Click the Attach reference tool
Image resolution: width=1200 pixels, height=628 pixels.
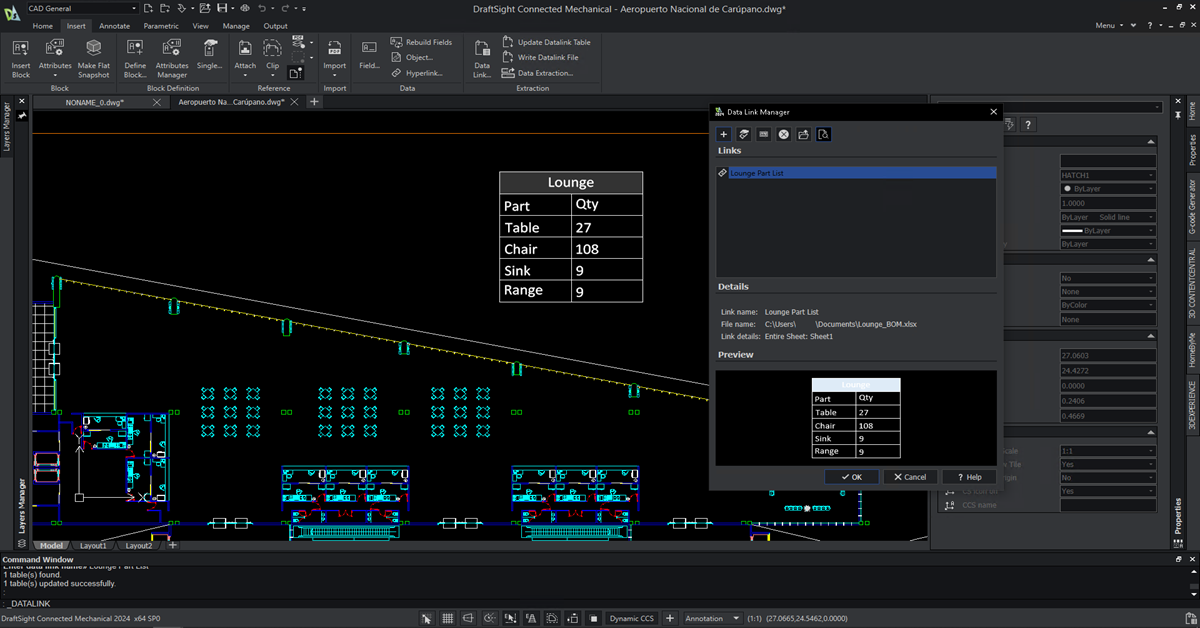244,55
